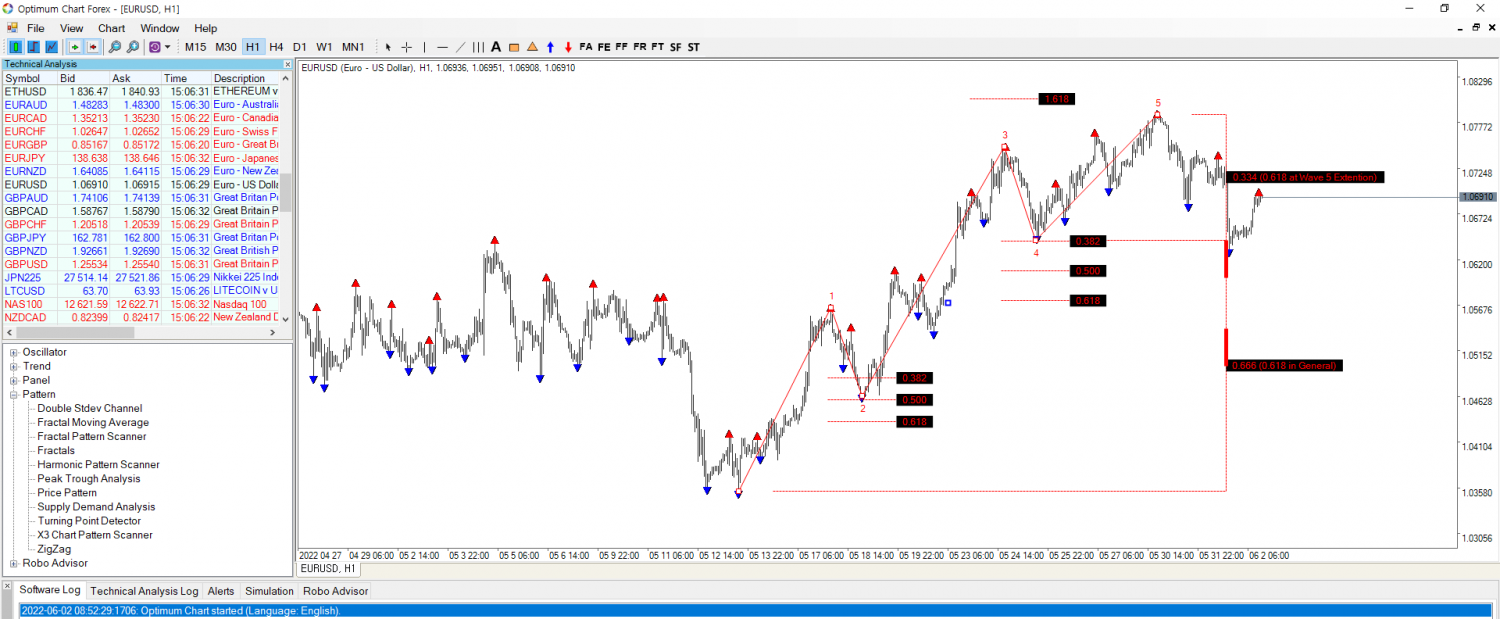Select the Rectangle drawing tool
Viewport: 1500px width, 619px height.
coord(513,46)
